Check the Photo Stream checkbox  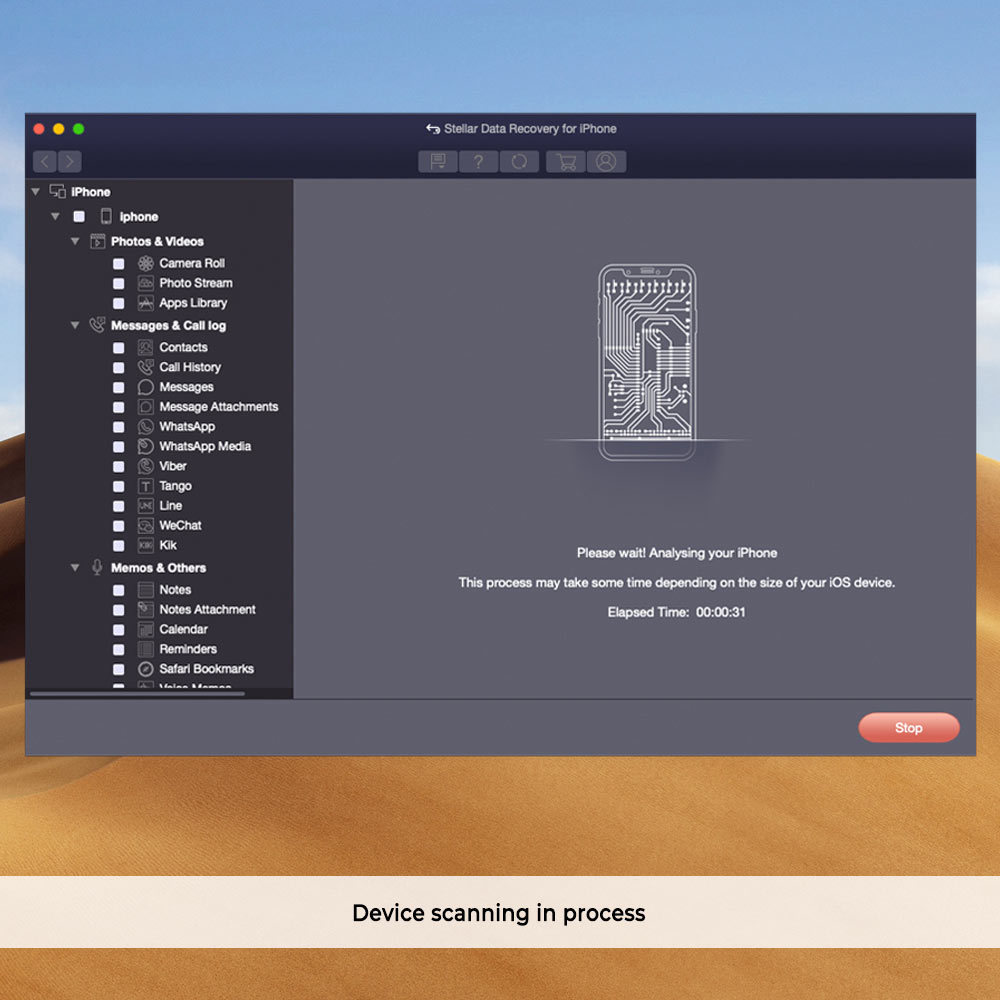119,283
